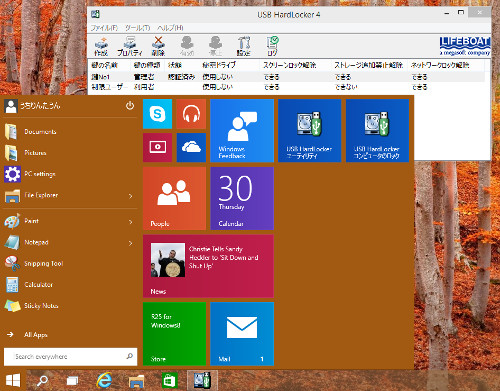500x391 pixels.
Task: Open the 設定 (Settings) tools icon in HardLocker
Action: (x=244, y=46)
